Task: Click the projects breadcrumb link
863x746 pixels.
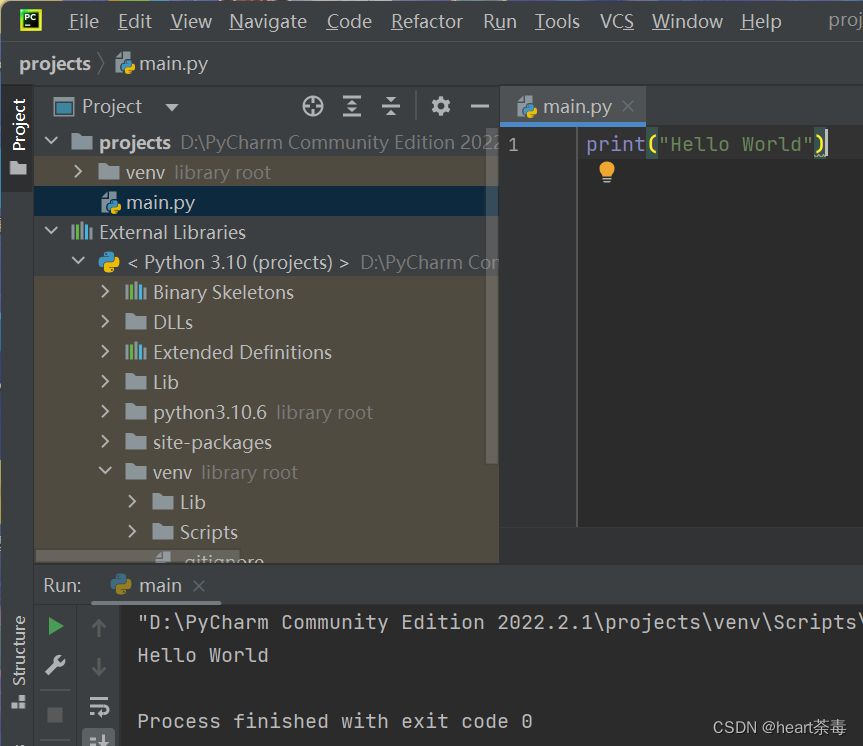Action: click(55, 63)
